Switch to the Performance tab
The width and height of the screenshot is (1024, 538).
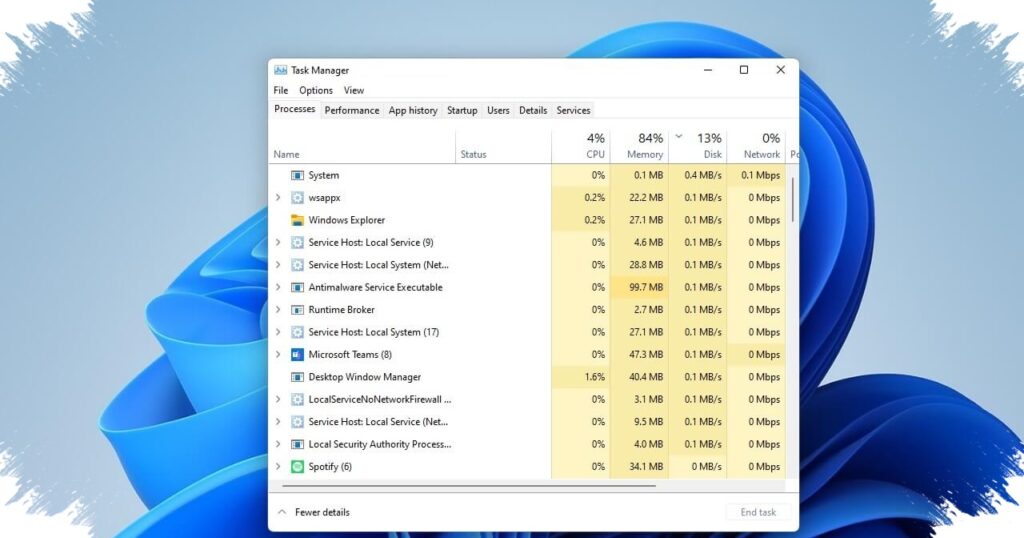pos(352,110)
